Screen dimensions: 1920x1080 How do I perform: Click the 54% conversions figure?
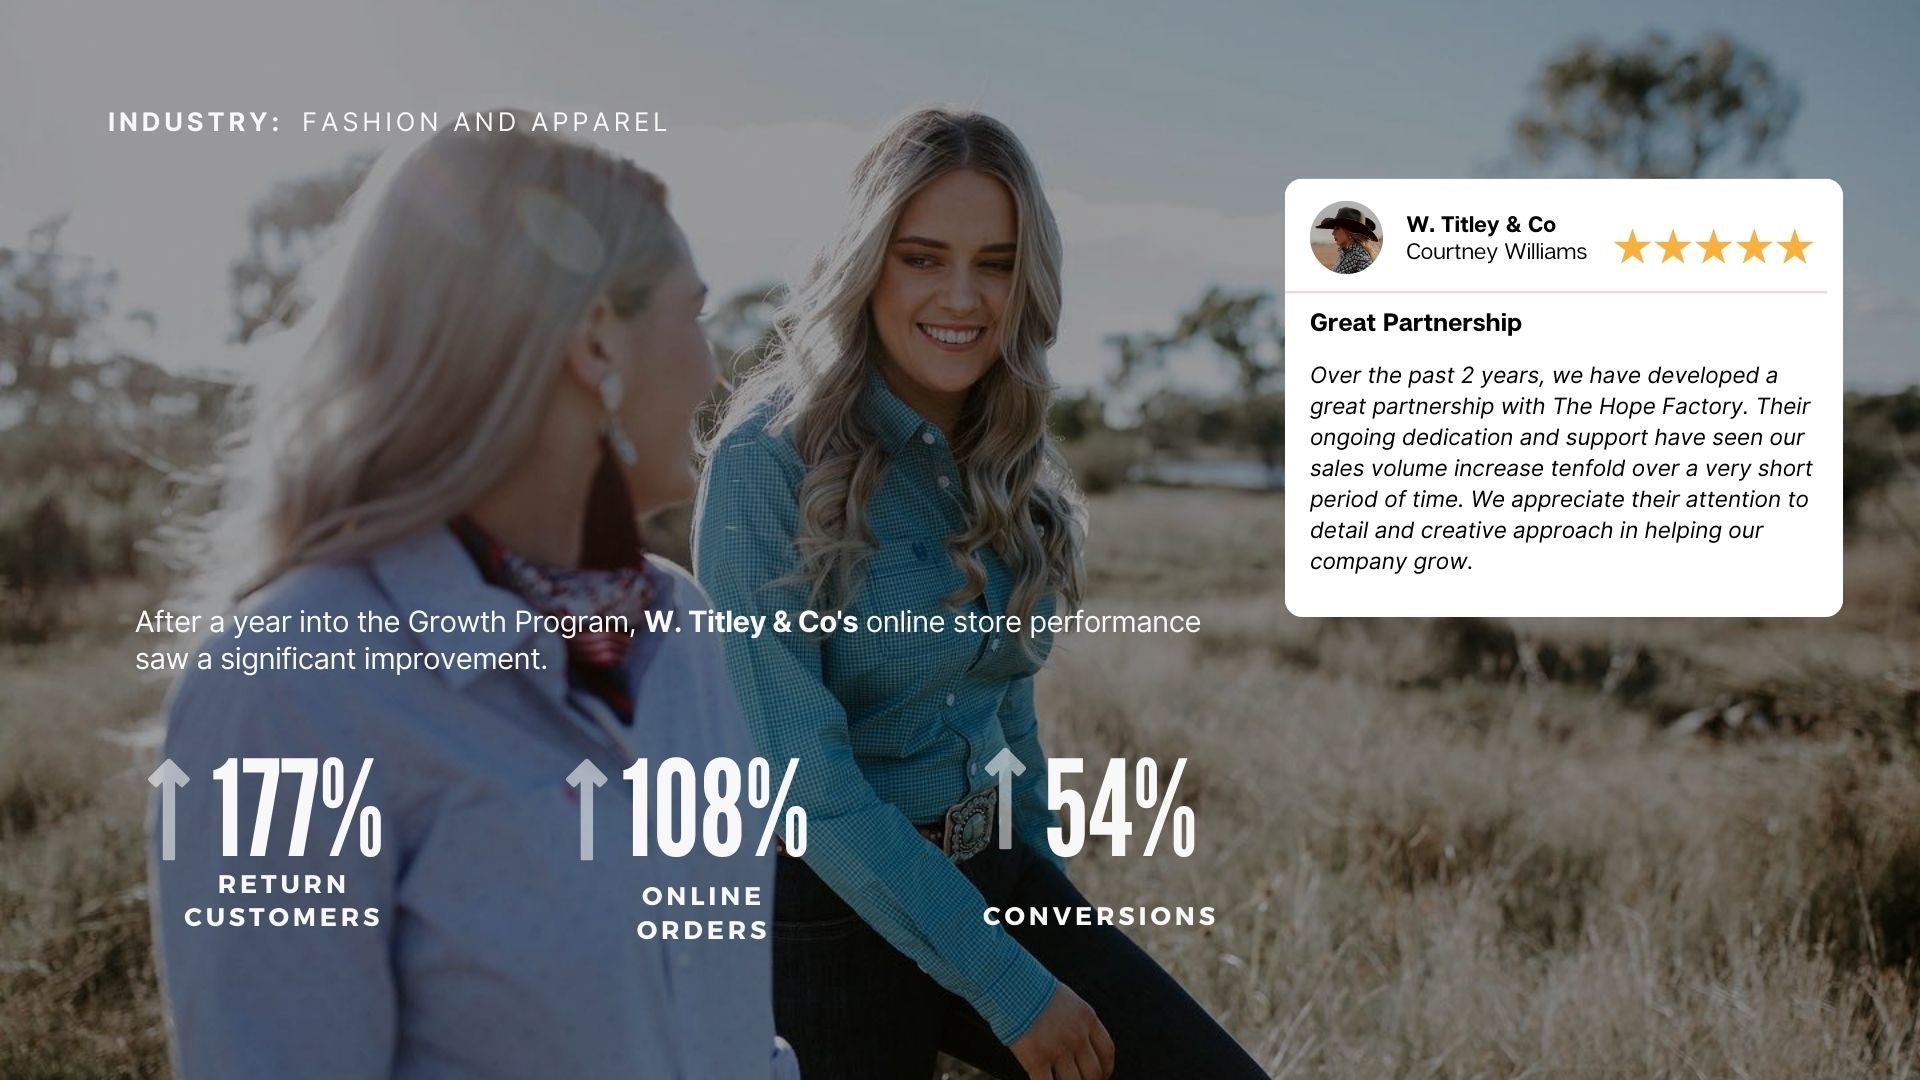click(x=1121, y=808)
